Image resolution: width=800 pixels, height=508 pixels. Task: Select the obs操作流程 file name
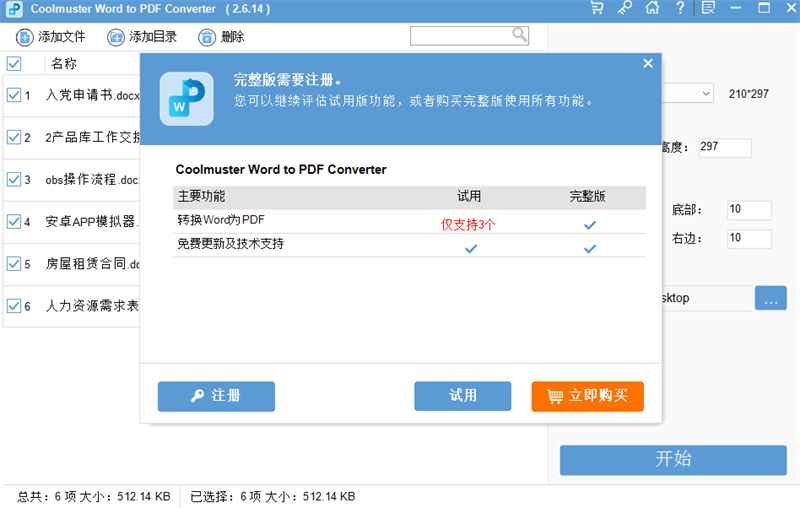click(x=92, y=180)
